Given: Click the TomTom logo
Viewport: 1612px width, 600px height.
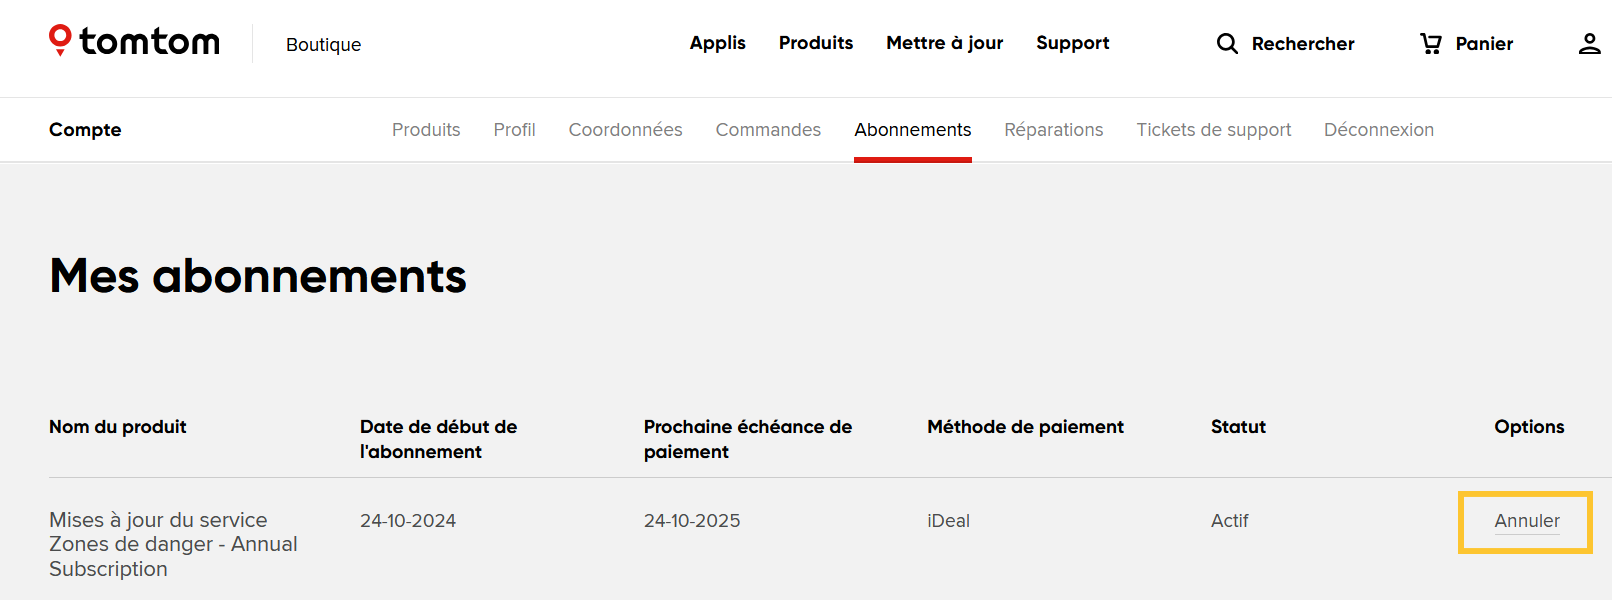Looking at the screenshot, I should point(134,42).
